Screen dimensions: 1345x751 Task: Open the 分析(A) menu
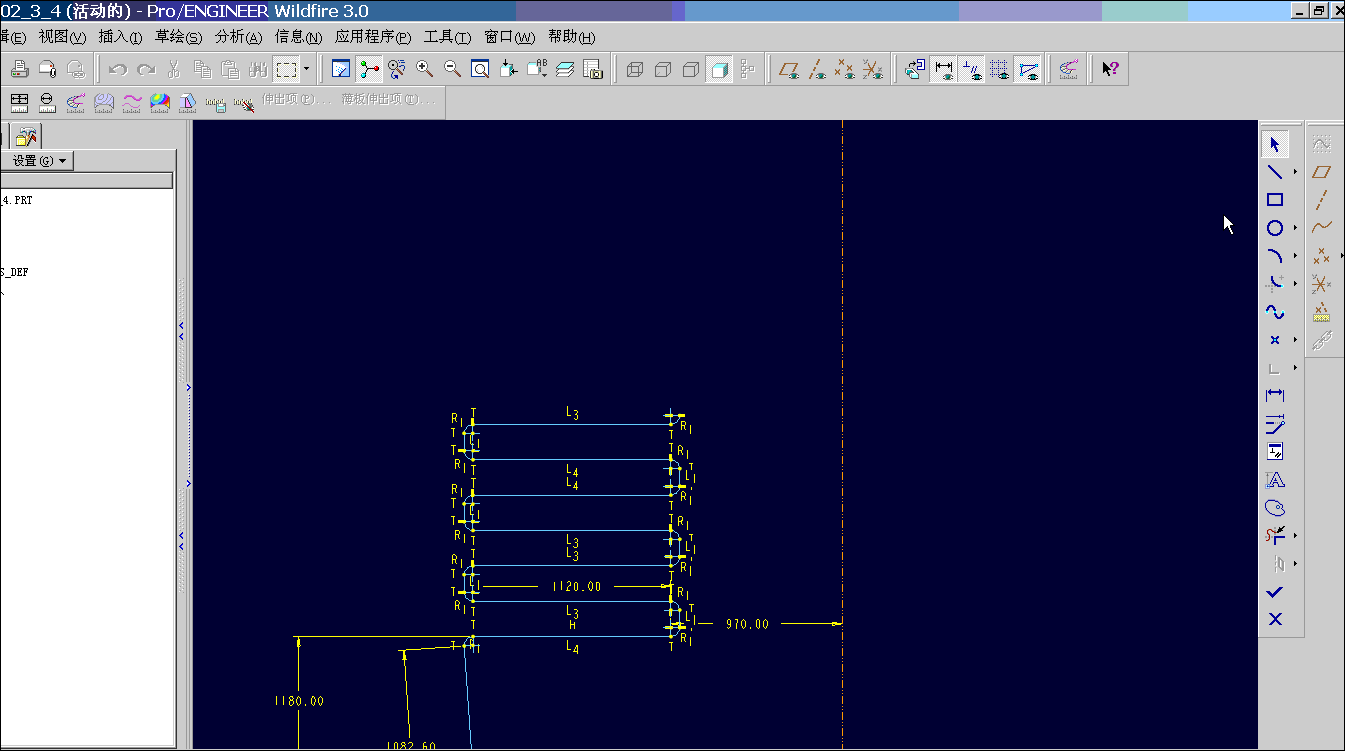(238, 37)
